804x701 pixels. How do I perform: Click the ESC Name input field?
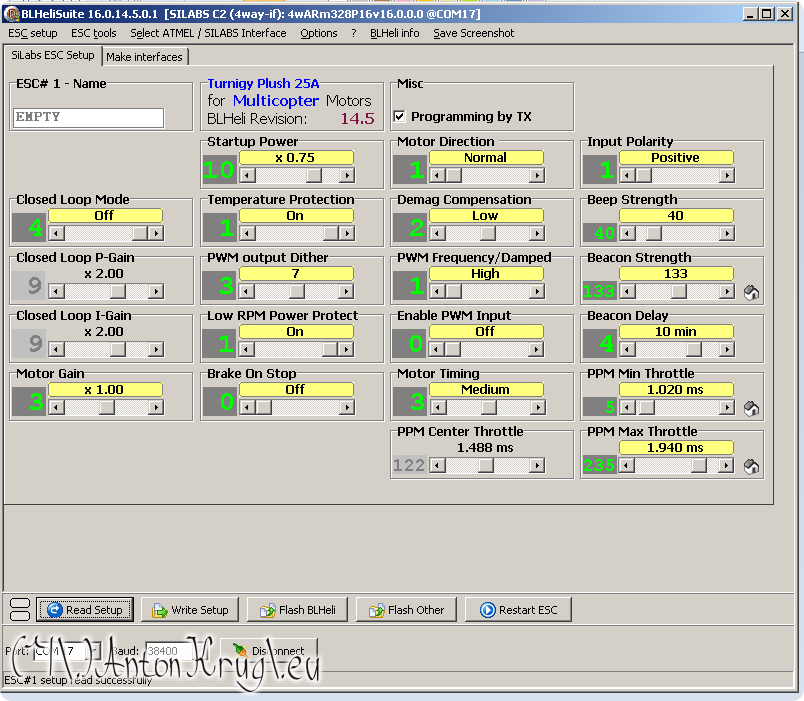(88, 117)
